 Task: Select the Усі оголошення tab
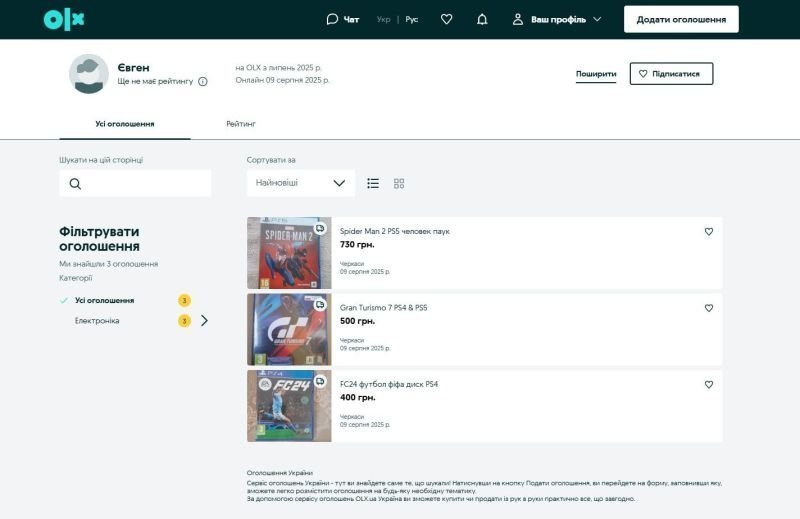pyautogui.click(x=125, y=124)
